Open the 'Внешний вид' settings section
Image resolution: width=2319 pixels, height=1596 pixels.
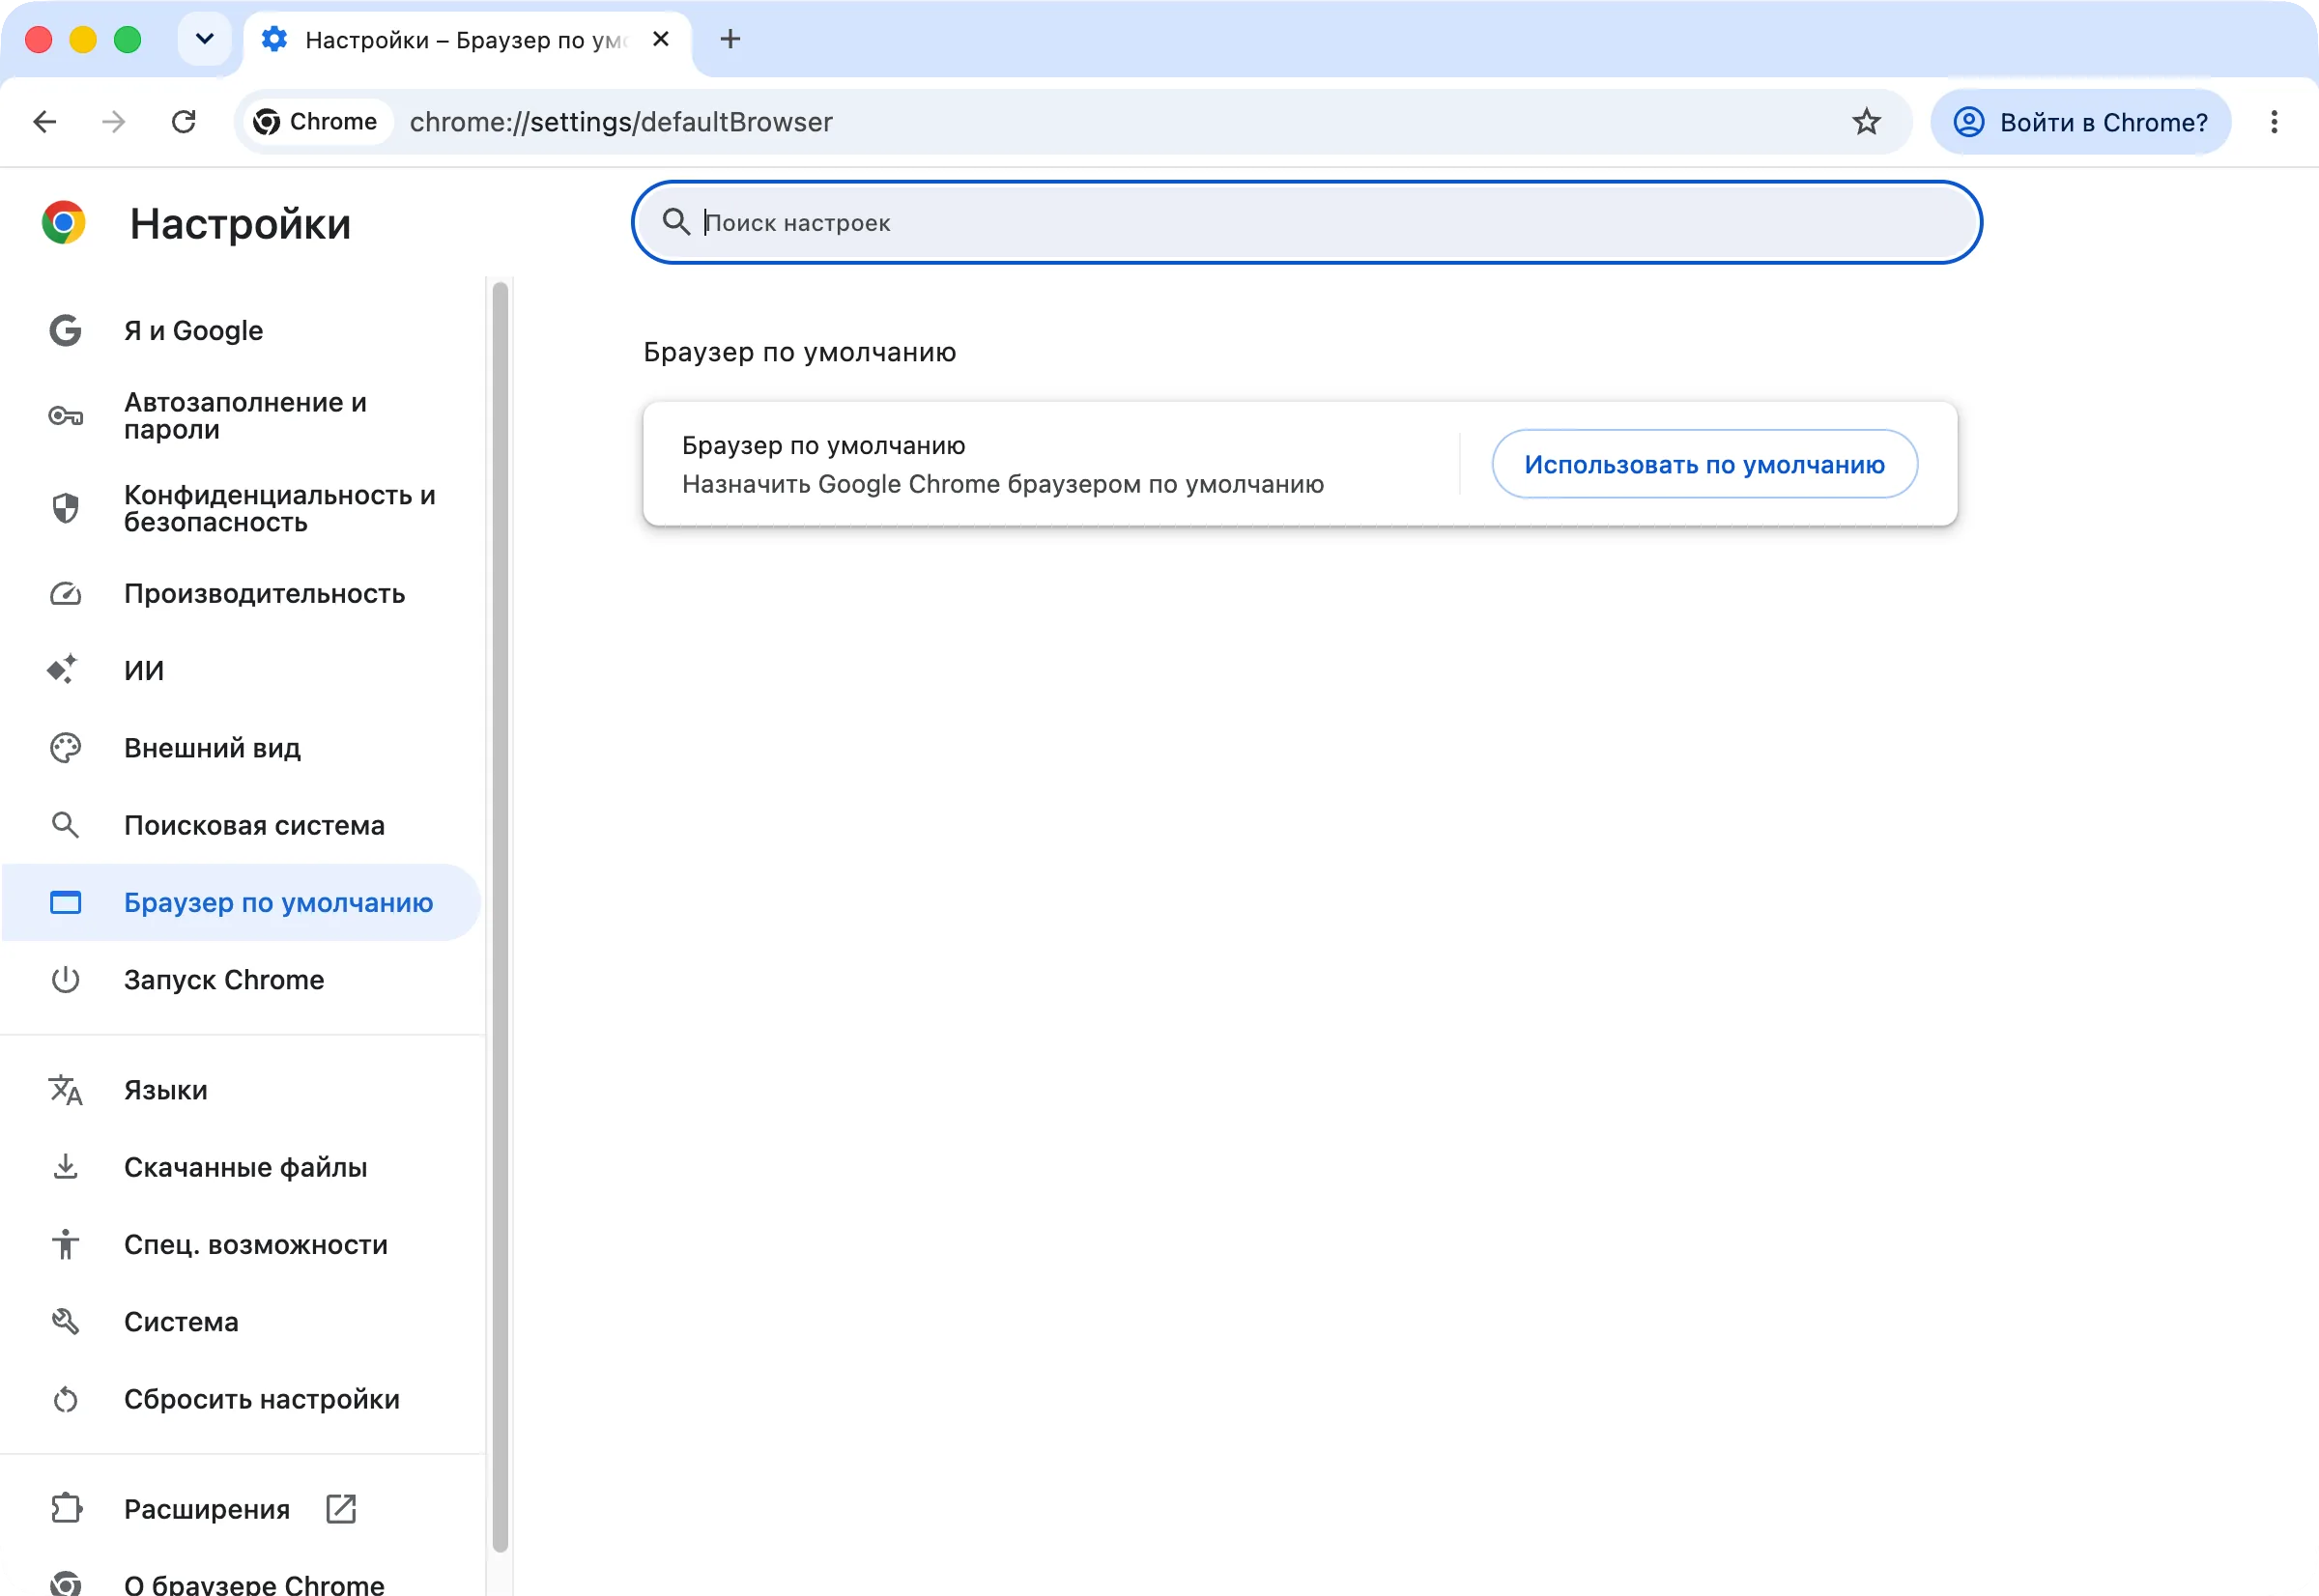click(x=241, y=748)
